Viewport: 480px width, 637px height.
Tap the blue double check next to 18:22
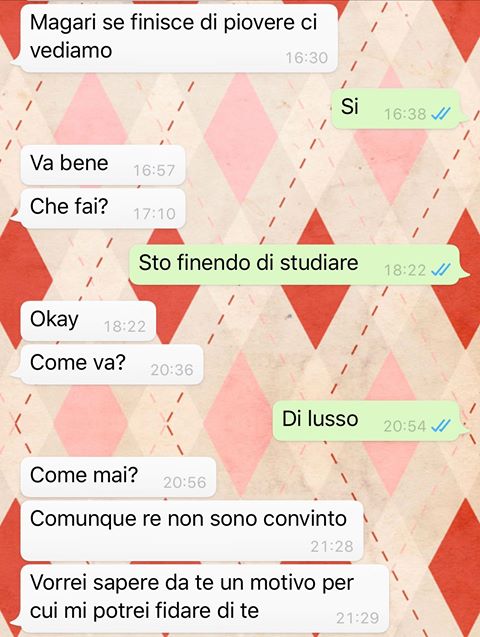[441, 270]
